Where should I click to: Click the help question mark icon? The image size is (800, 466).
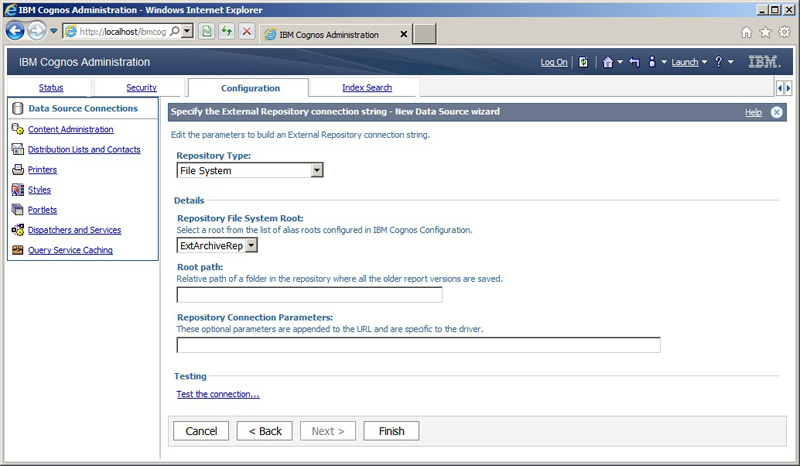click(718, 62)
